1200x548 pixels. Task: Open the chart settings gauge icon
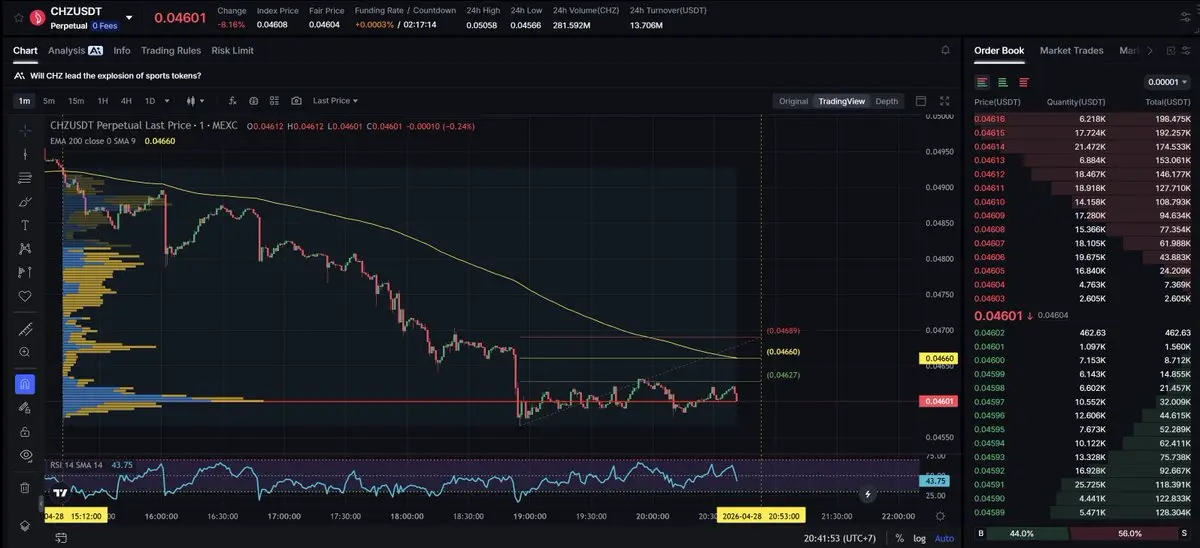tap(254, 101)
